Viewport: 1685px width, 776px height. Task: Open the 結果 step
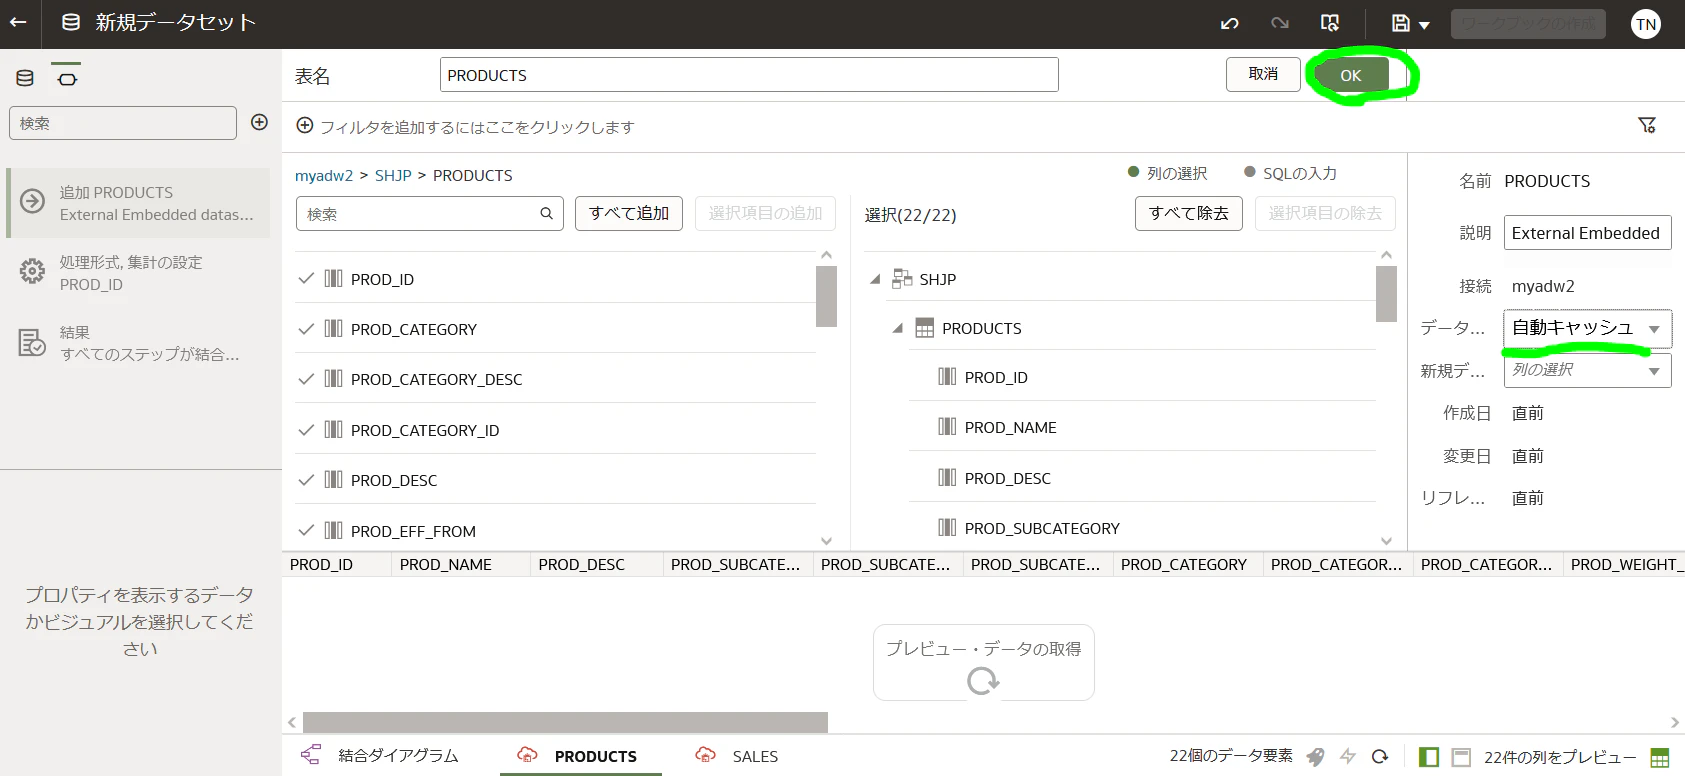point(139,343)
